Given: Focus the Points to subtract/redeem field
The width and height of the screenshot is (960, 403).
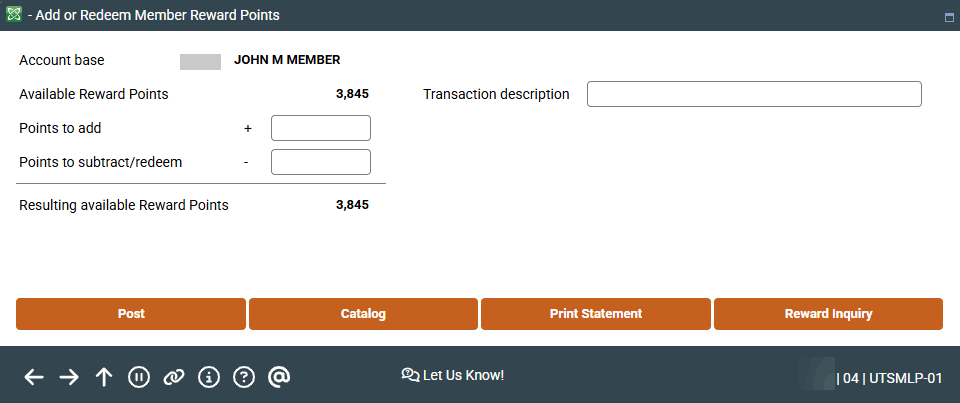Looking at the screenshot, I should click(321, 162).
